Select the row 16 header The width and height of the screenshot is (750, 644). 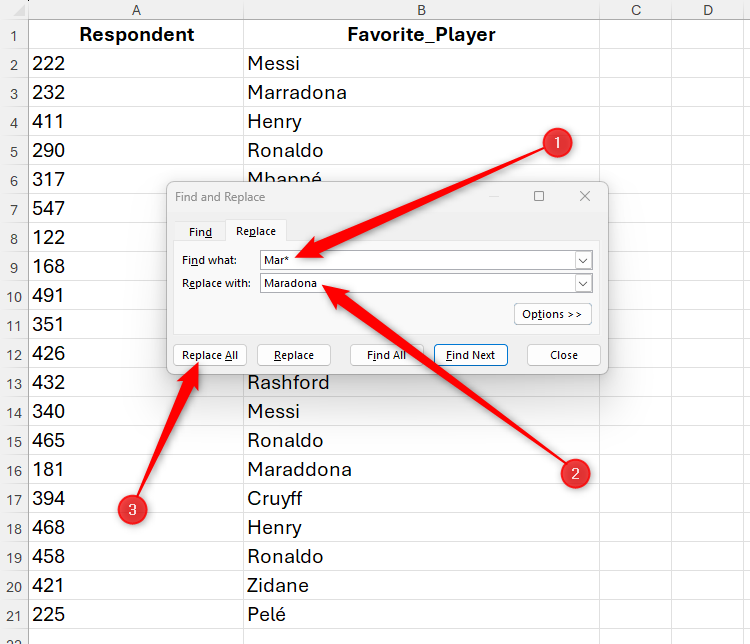coord(14,469)
